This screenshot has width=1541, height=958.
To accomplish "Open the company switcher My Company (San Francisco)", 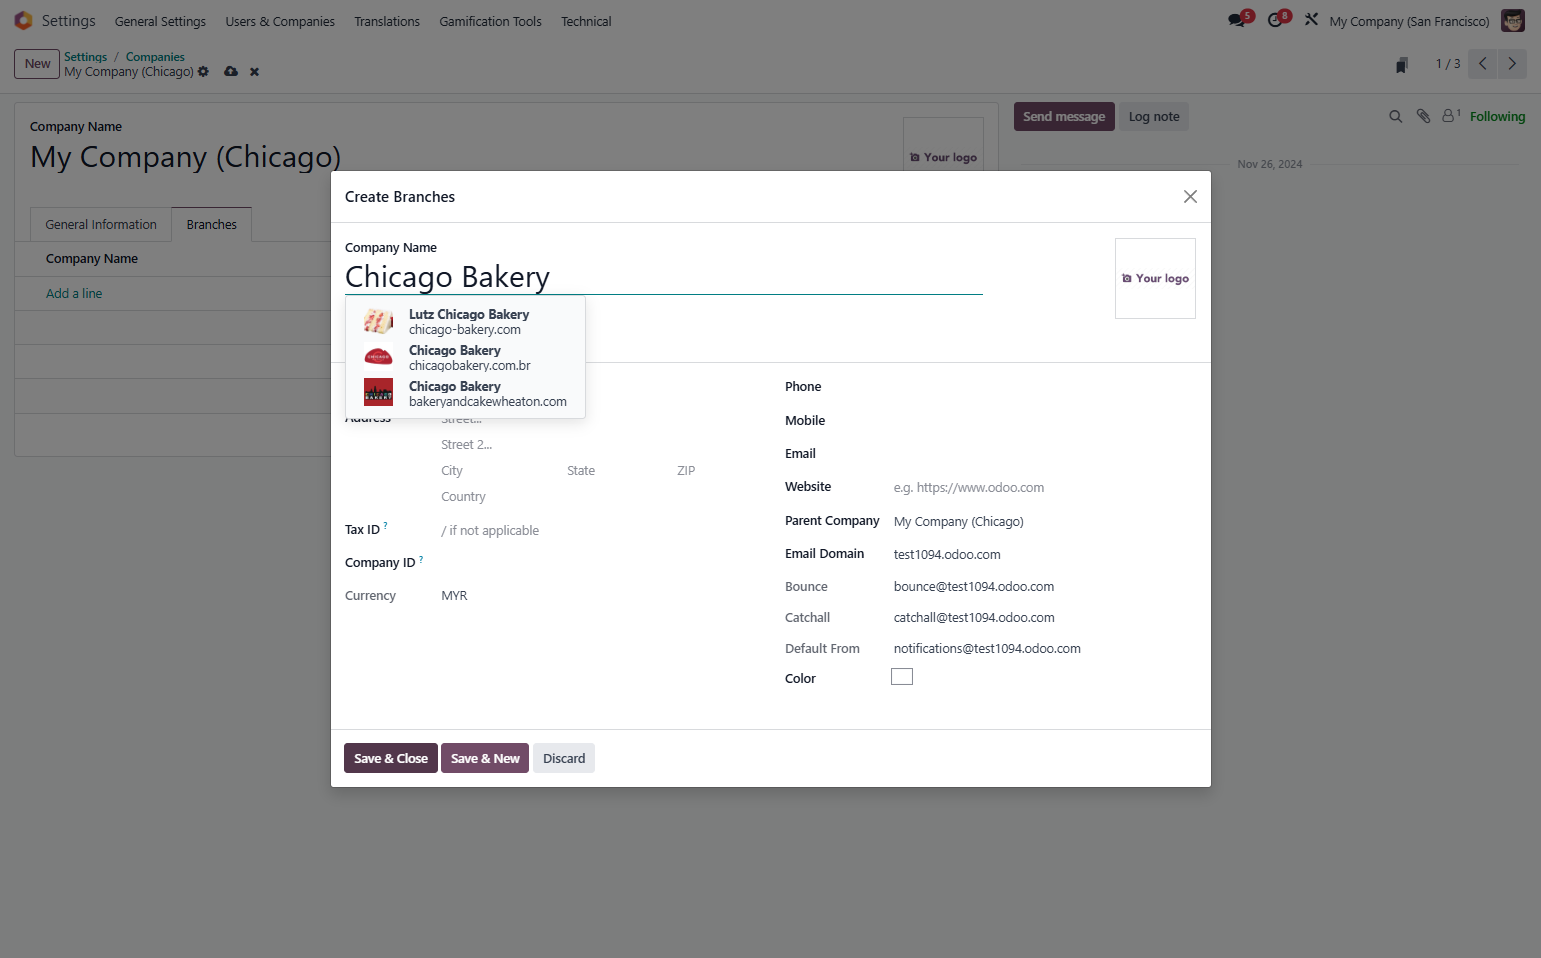I will (x=1409, y=21).
